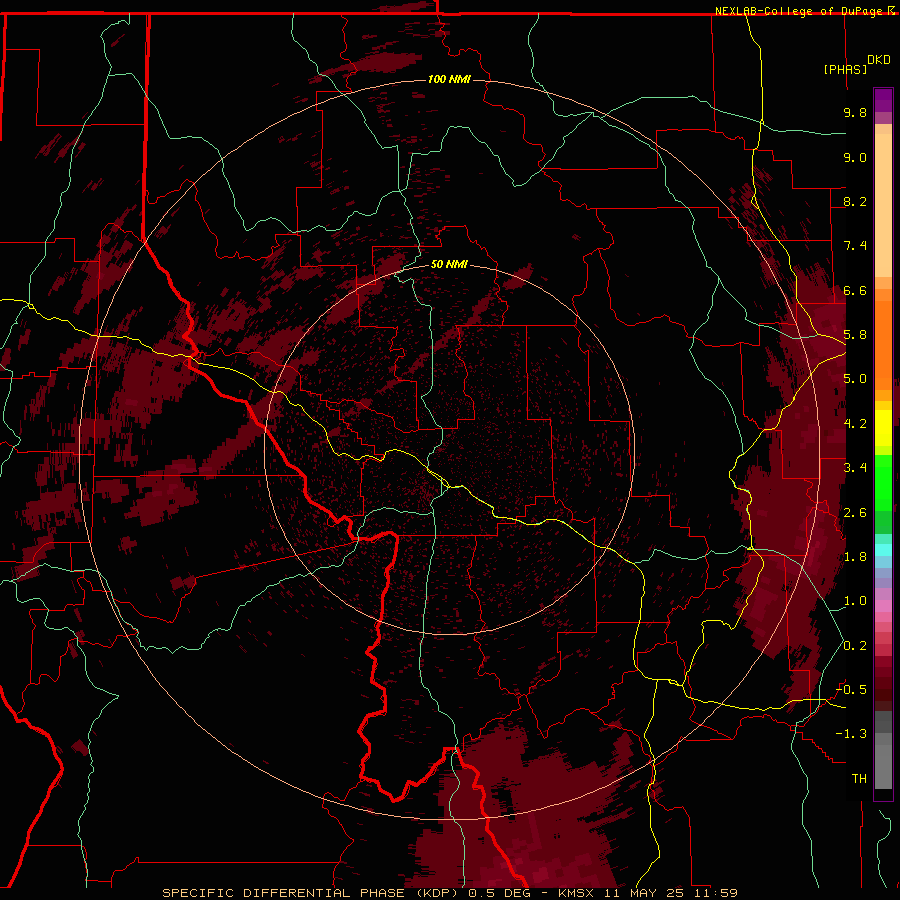This screenshot has height=900, width=900.
Task: Click the 6.6 scale value
Action: pyautogui.click(x=855, y=290)
